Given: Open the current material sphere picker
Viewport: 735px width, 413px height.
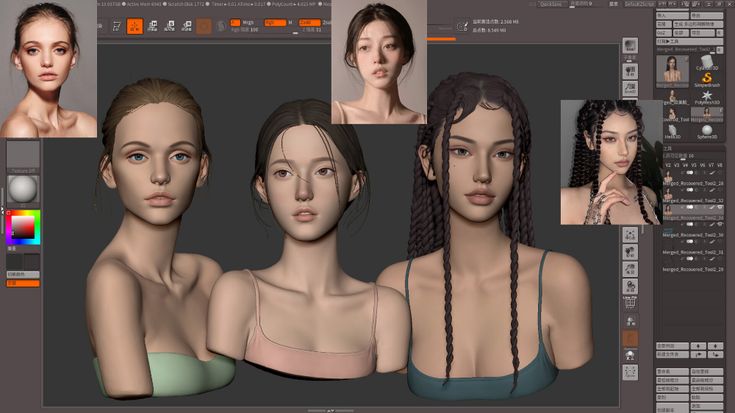Looking at the screenshot, I should click(22, 189).
